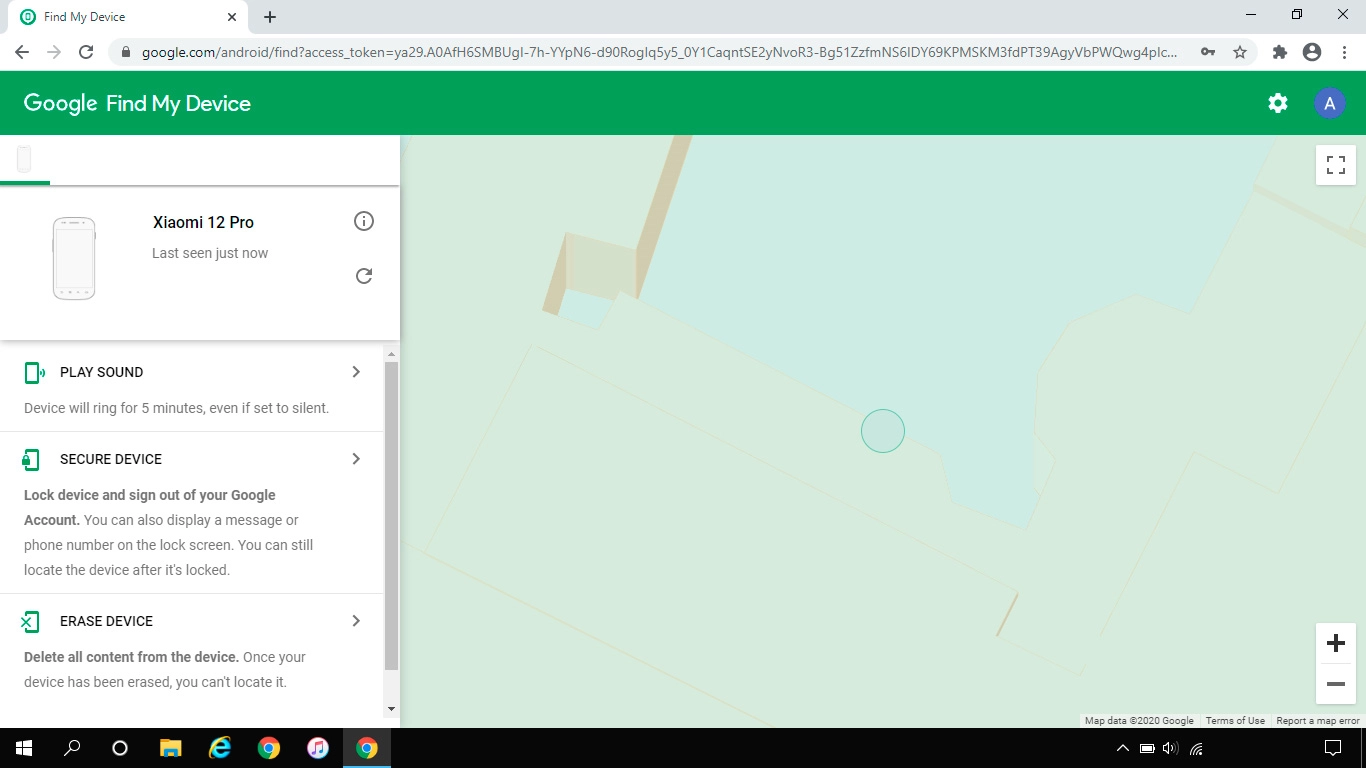Image resolution: width=1366 pixels, height=768 pixels.
Task: Open the Google account avatar
Action: coord(1329,103)
